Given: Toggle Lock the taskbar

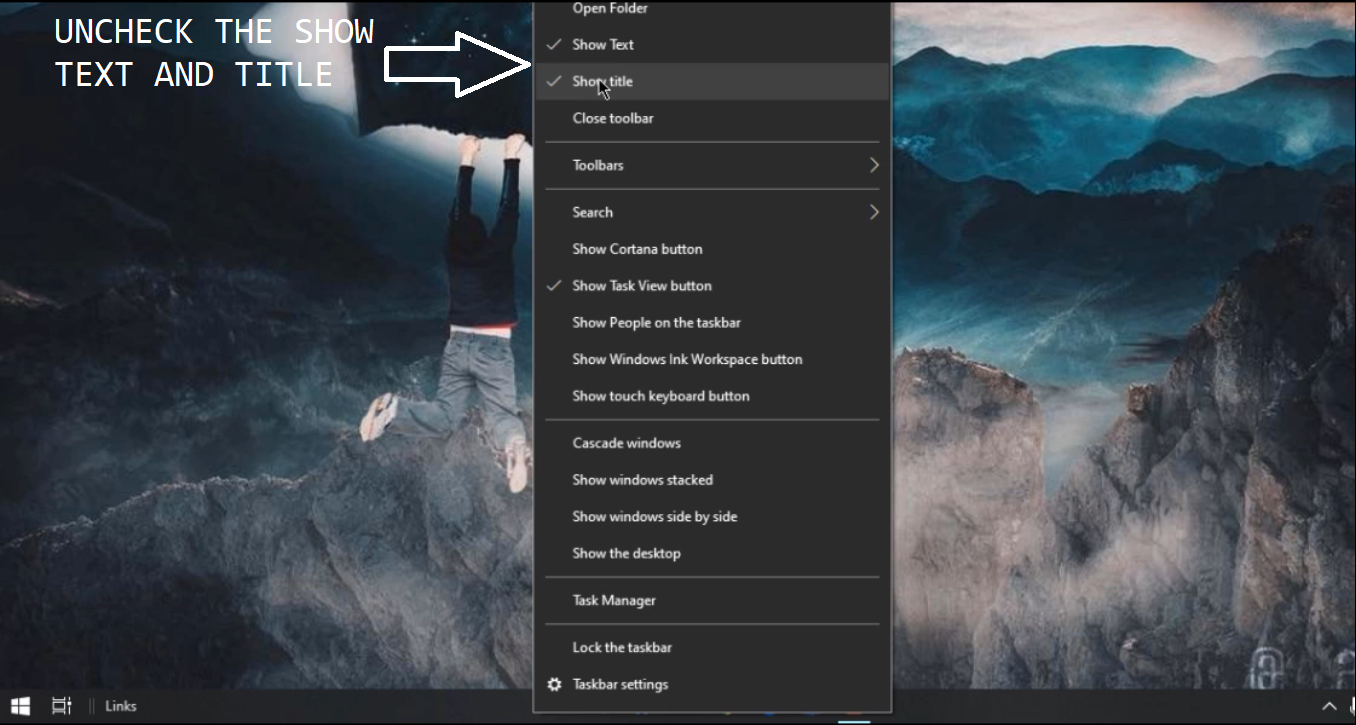Looking at the screenshot, I should pos(712,647).
